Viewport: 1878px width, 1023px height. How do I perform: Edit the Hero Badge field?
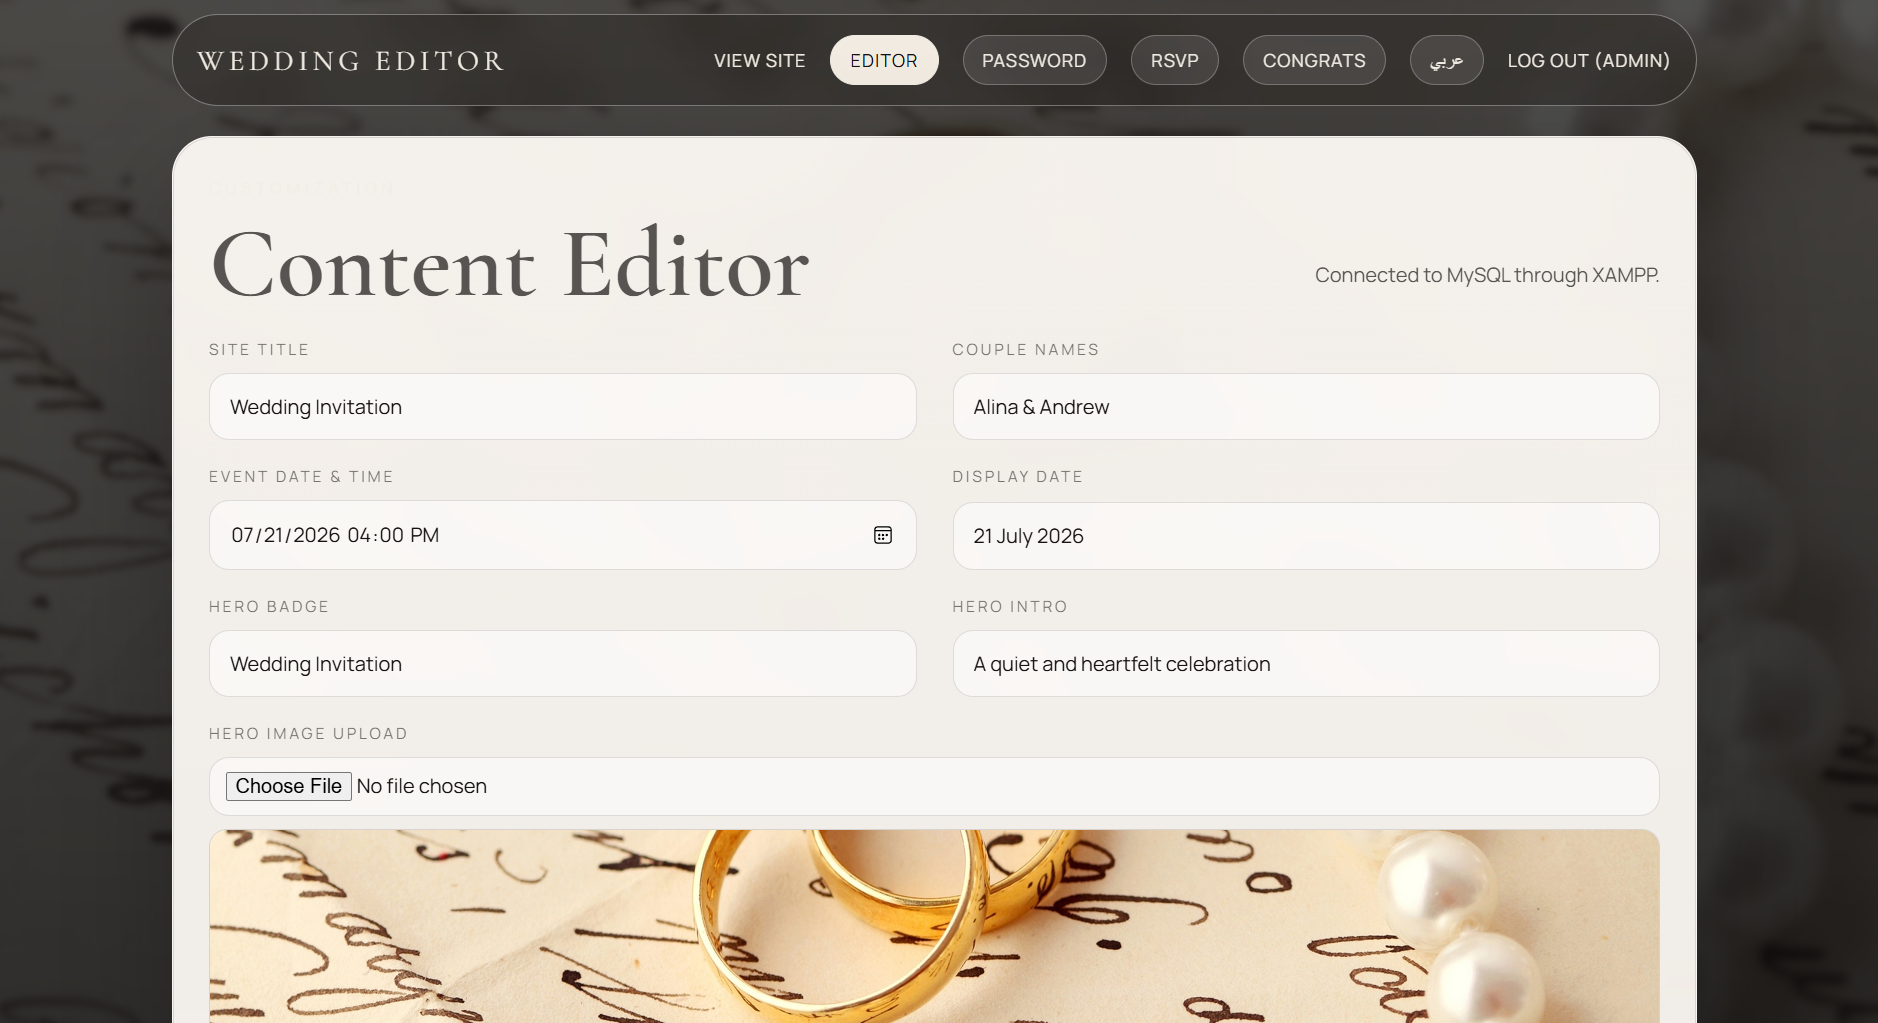coord(562,664)
